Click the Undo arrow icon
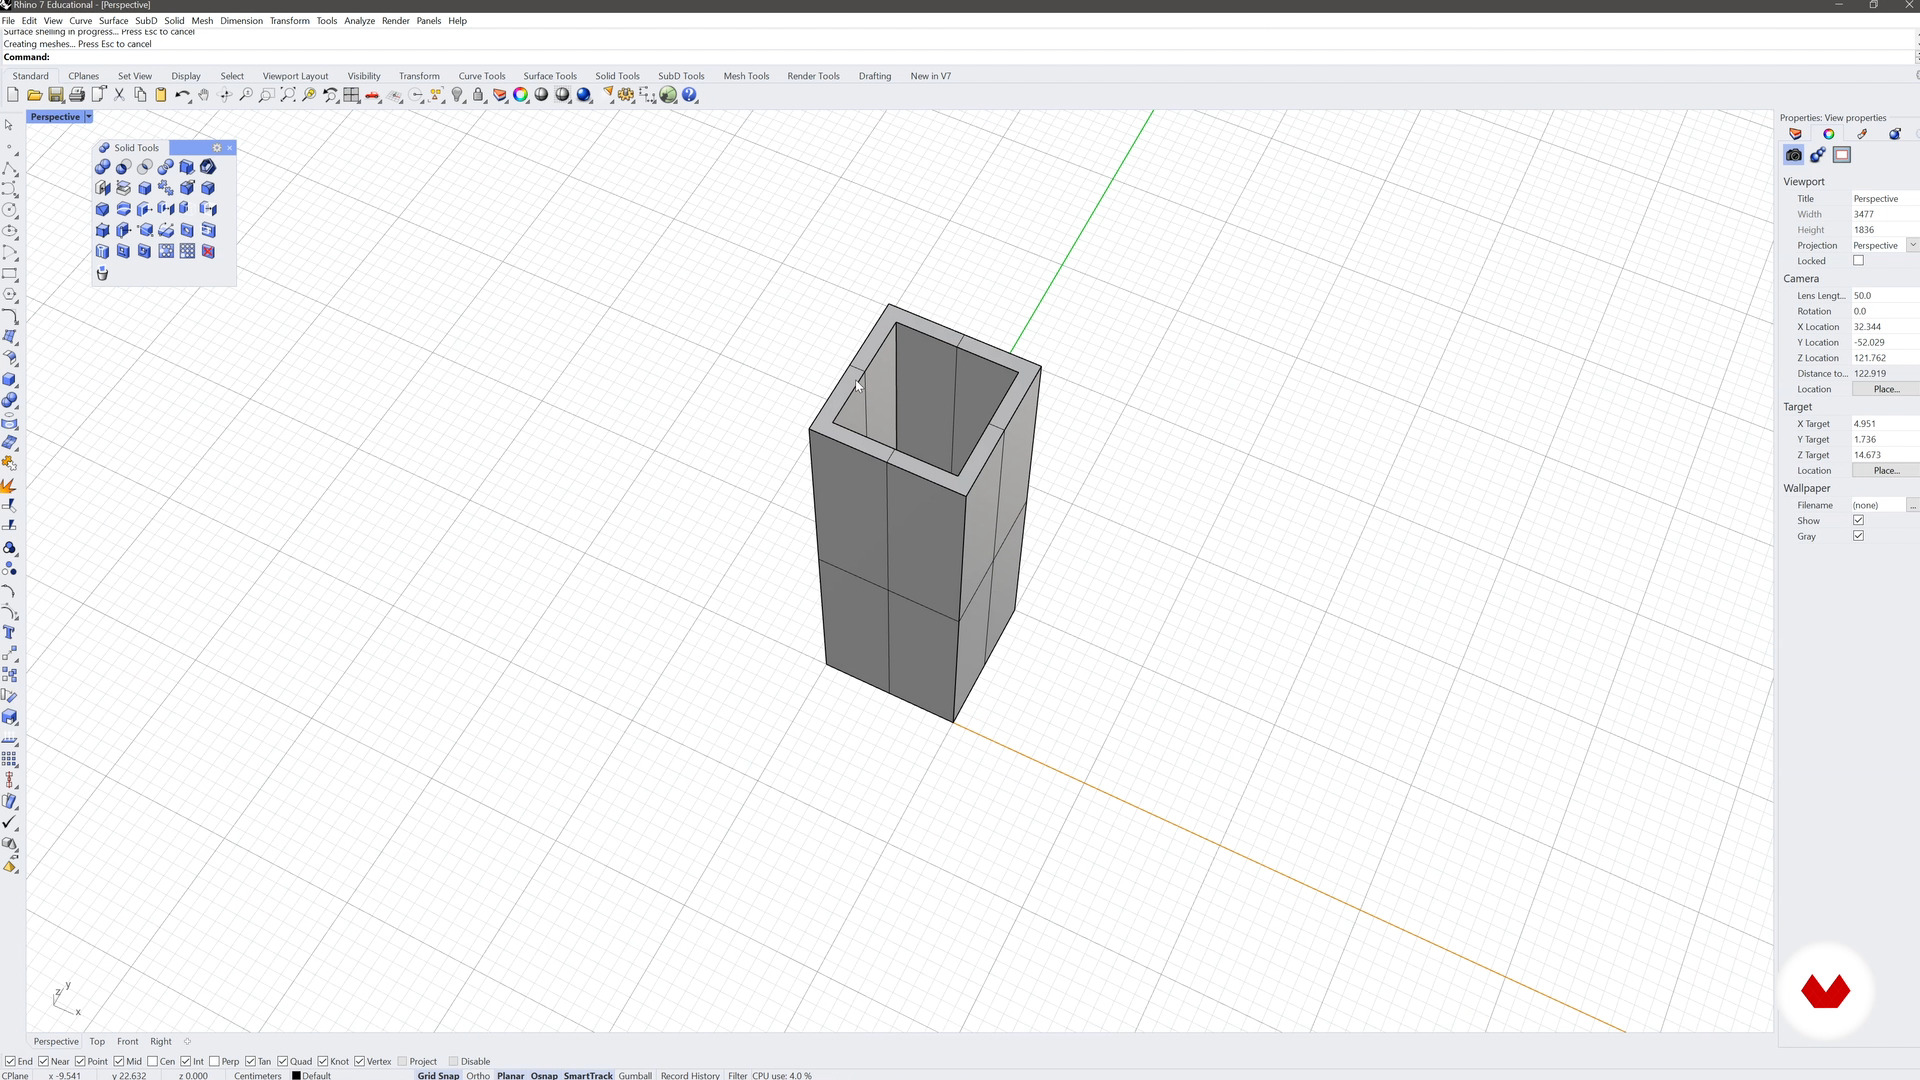The image size is (1920, 1080). 182,95
